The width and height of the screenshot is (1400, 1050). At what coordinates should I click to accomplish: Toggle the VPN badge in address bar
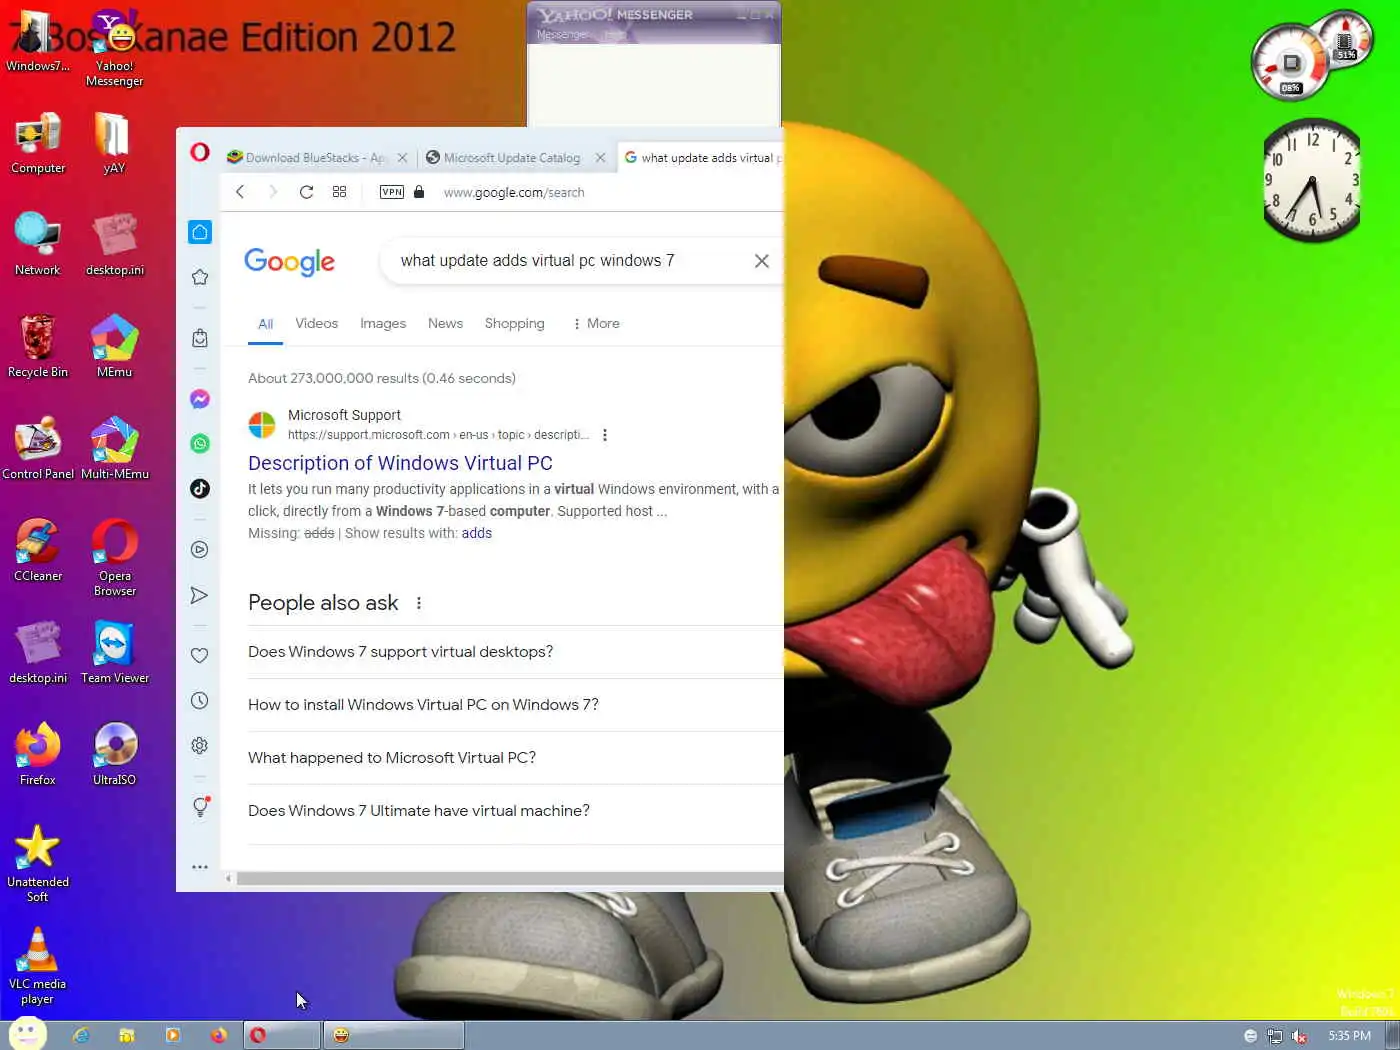pyautogui.click(x=392, y=192)
